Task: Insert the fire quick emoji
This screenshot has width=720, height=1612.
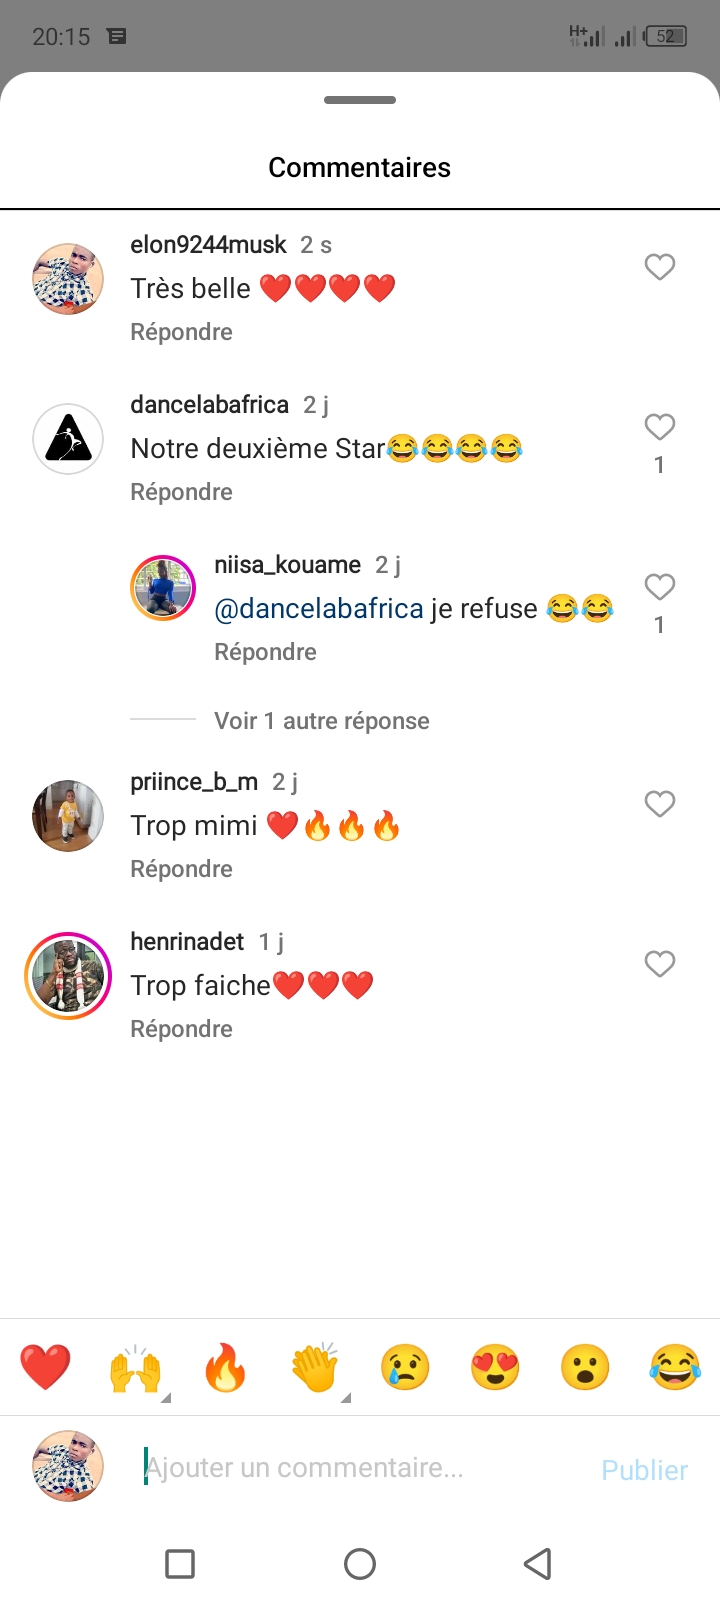Action: tap(225, 1368)
